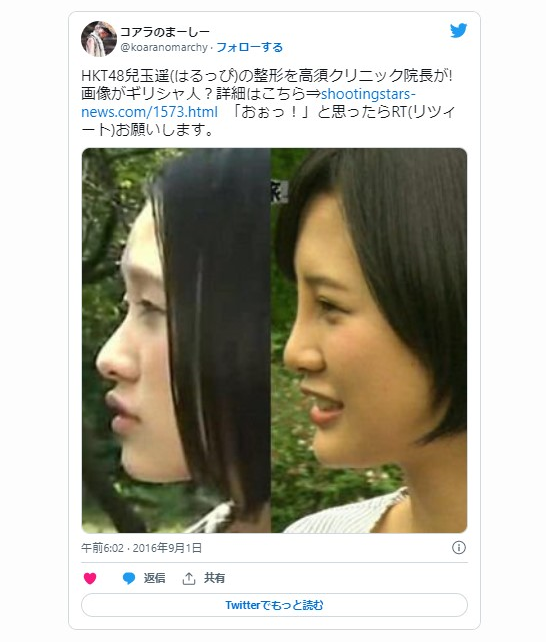Screen dimensions: 546x642
Task: Open the tweet timestamp 午前6:02 2016年9月1日
Action: 142,548
